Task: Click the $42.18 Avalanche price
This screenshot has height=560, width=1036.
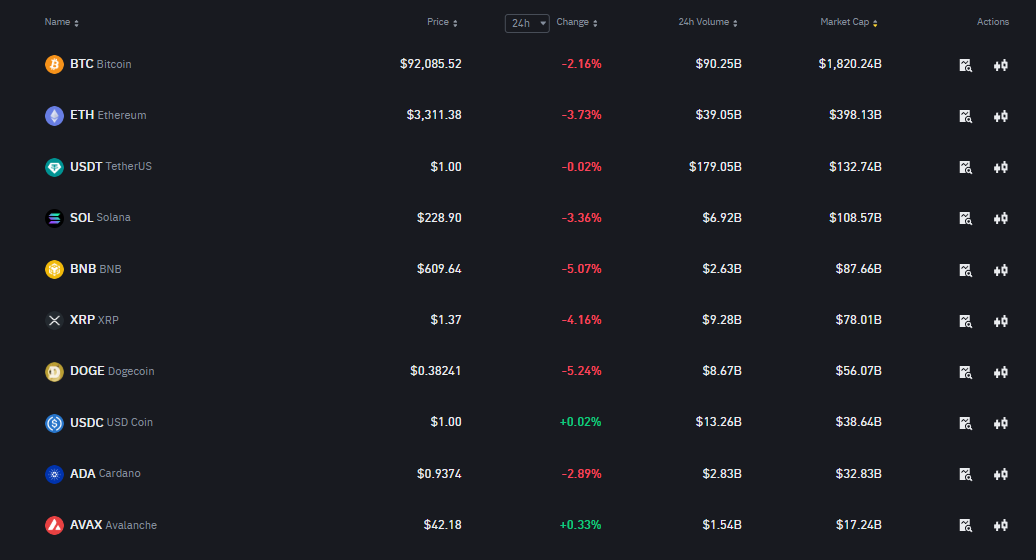Action: [443, 525]
